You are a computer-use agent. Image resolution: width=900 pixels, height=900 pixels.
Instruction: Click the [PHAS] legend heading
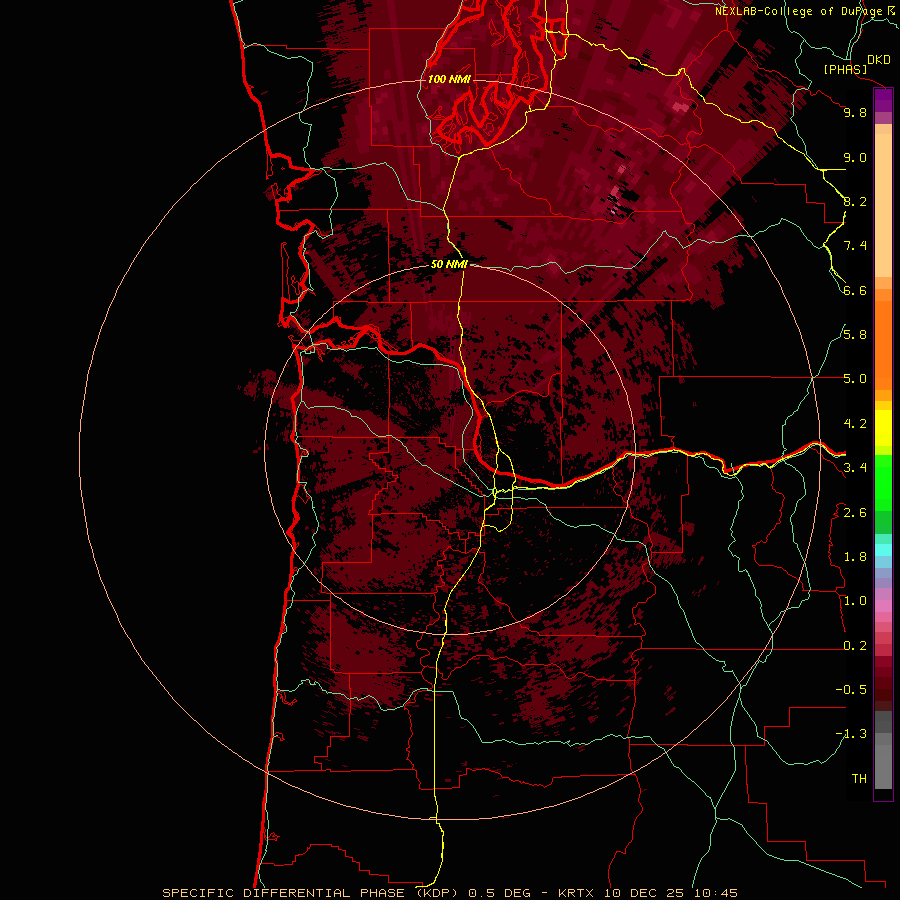(845, 70)
